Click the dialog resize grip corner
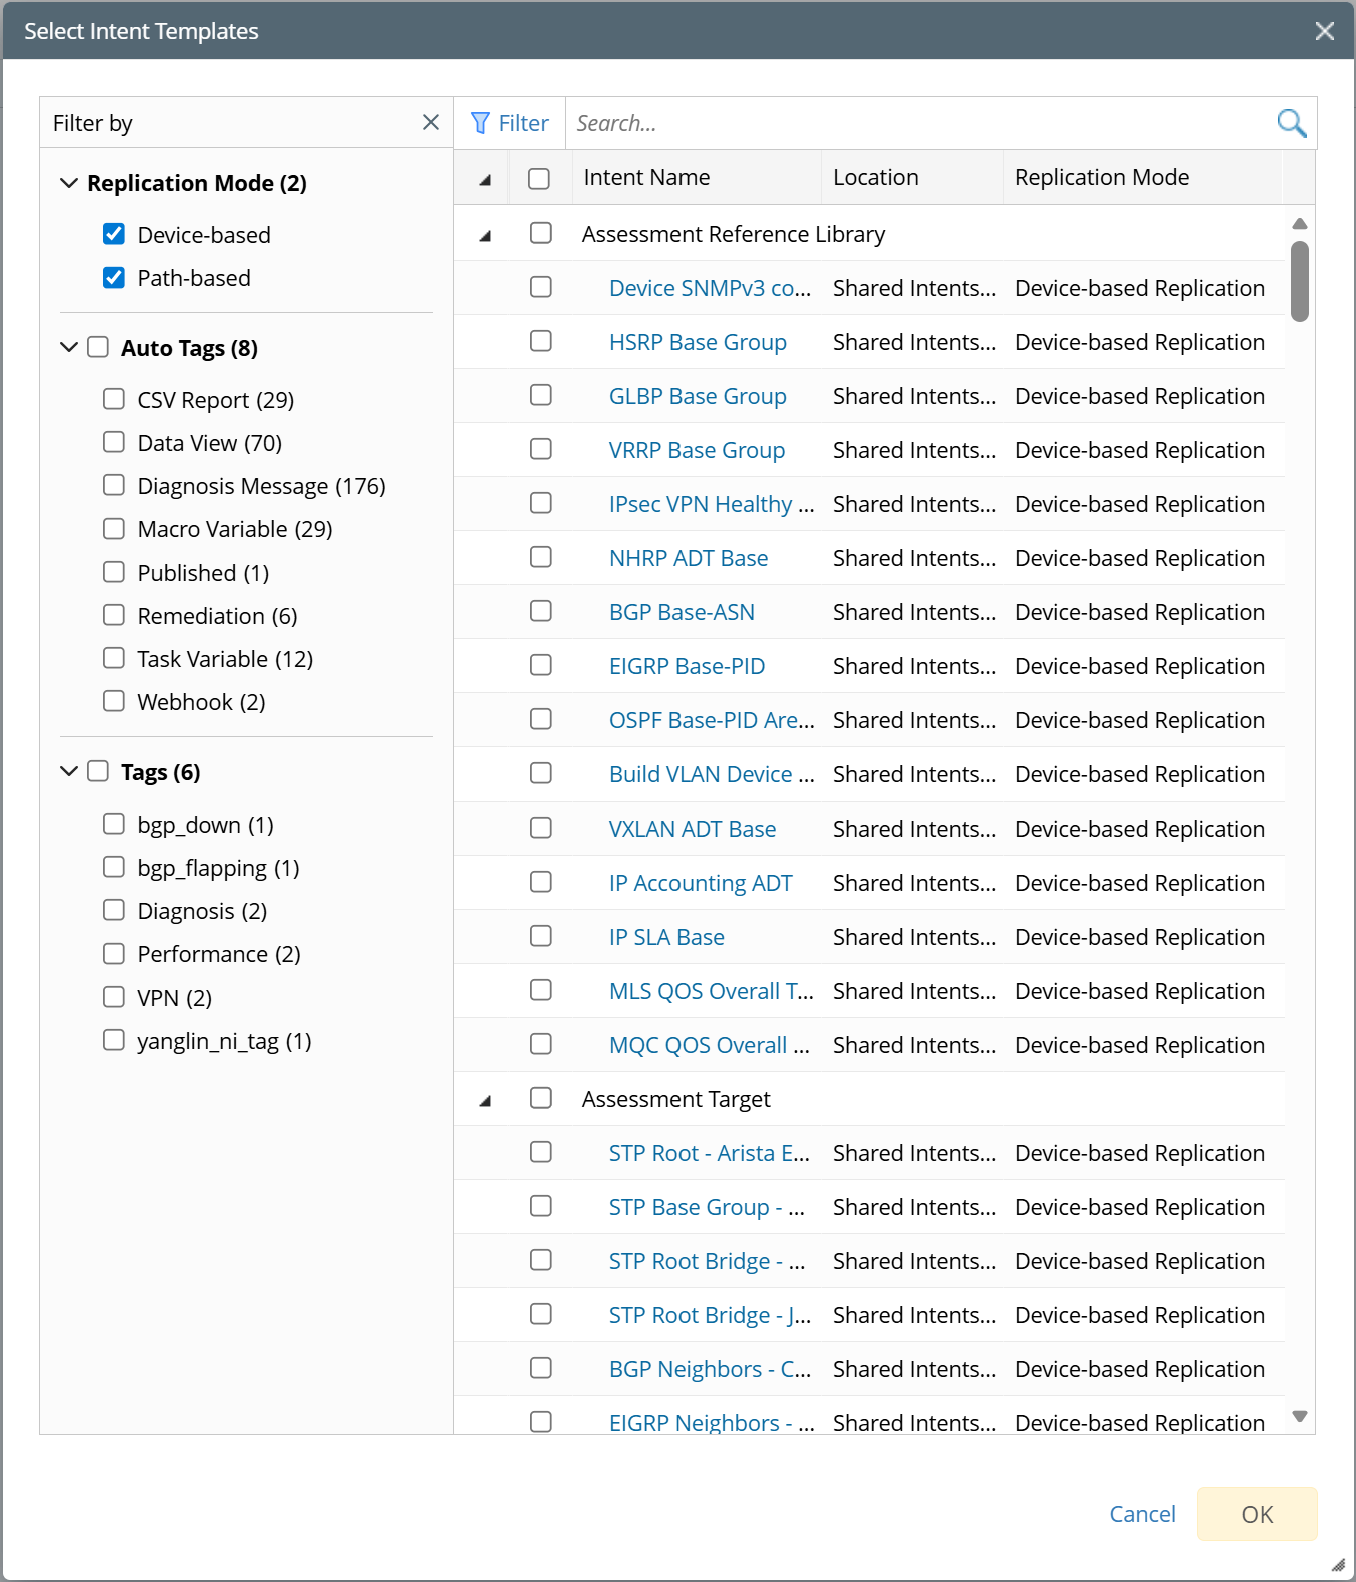The width and height of the screenshot is (1356, 1582). click(1338, 1564)
